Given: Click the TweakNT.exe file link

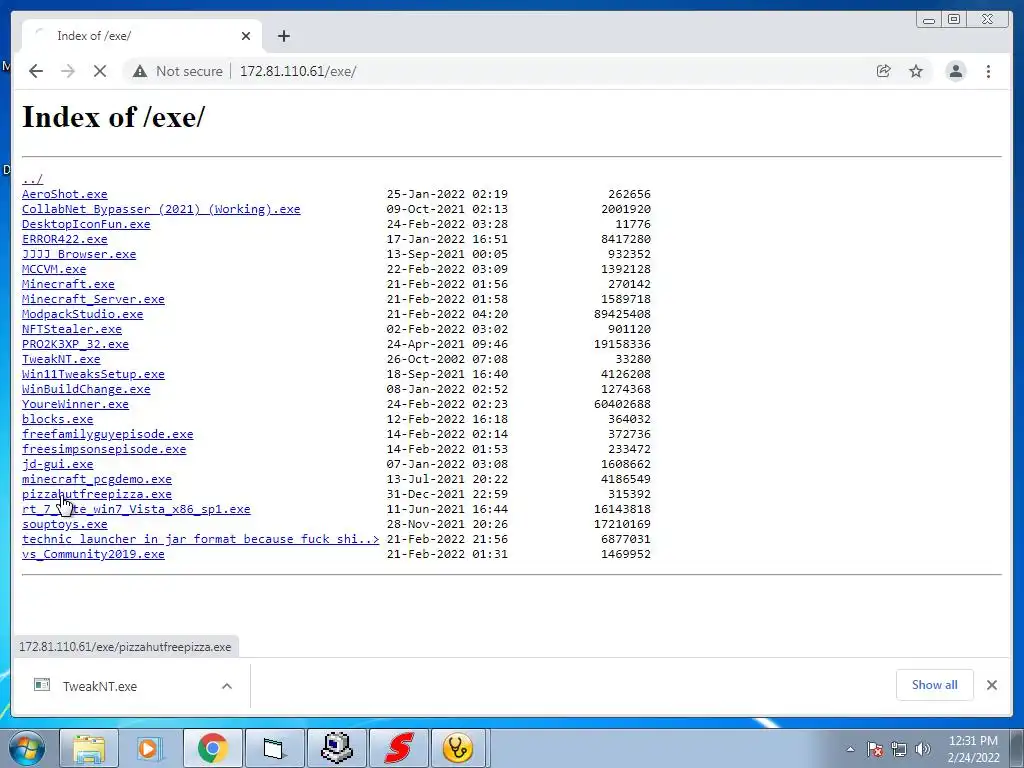Looking at the screenshot, I should [x=61, y=359].
